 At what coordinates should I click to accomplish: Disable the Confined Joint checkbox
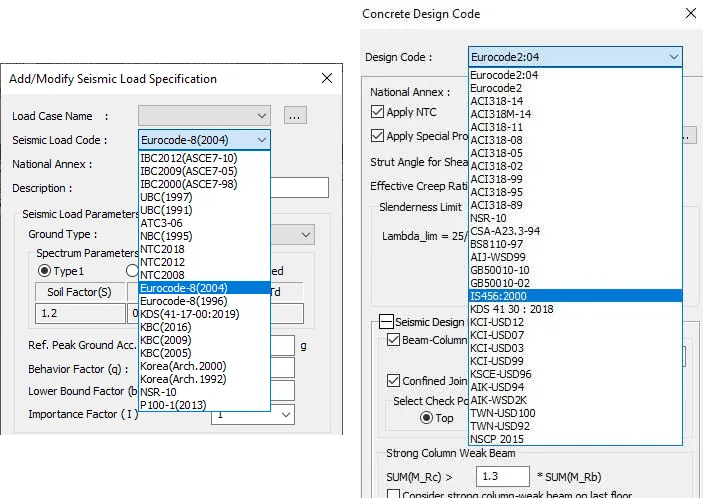click(393, 381)
